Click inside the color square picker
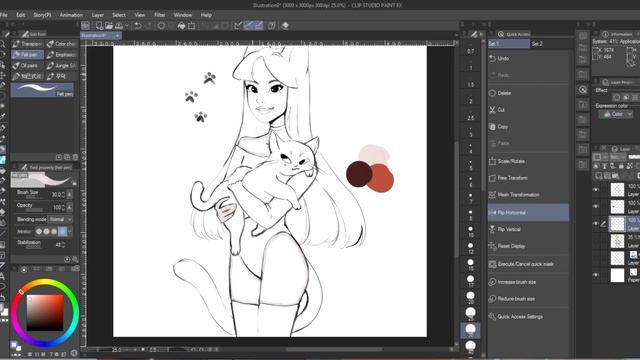The image size is (640, 360). pos(45,313)
